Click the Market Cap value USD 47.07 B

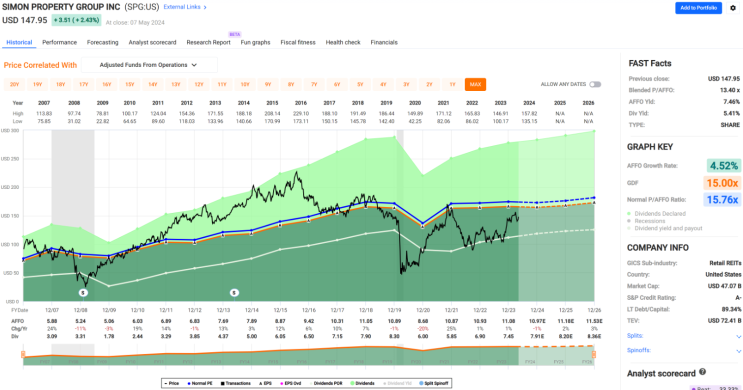click(725, 286)
